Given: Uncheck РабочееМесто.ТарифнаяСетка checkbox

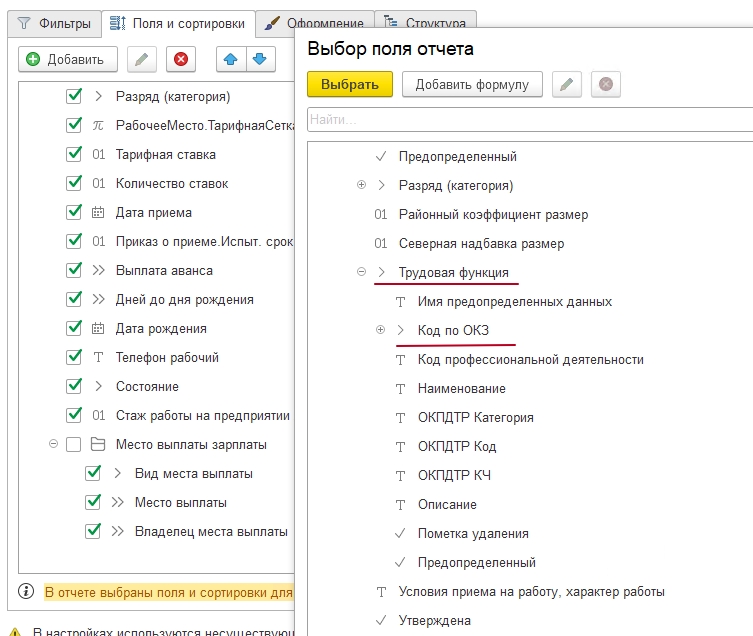Looking at the screenshot, I should tap(73, 125).
